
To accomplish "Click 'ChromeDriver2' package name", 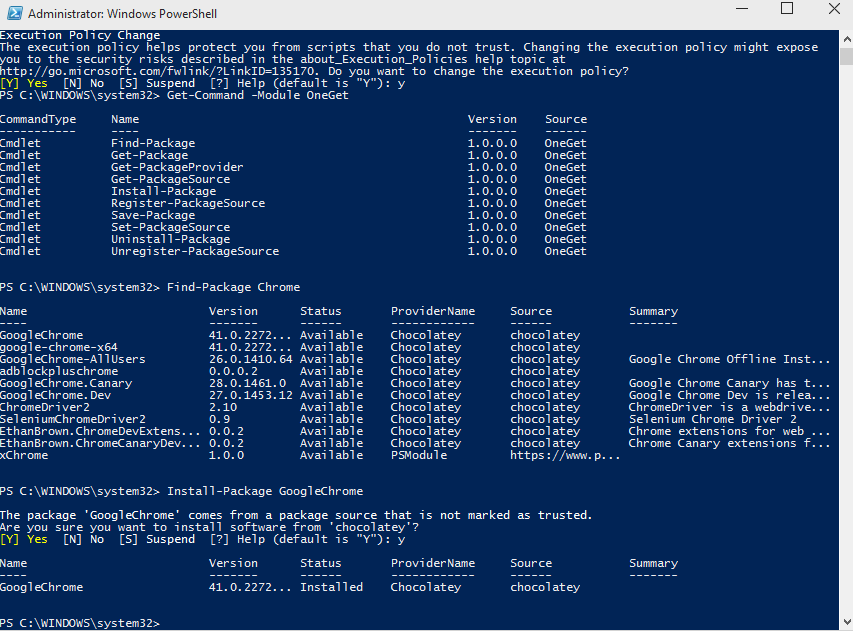I will point(45,407).
